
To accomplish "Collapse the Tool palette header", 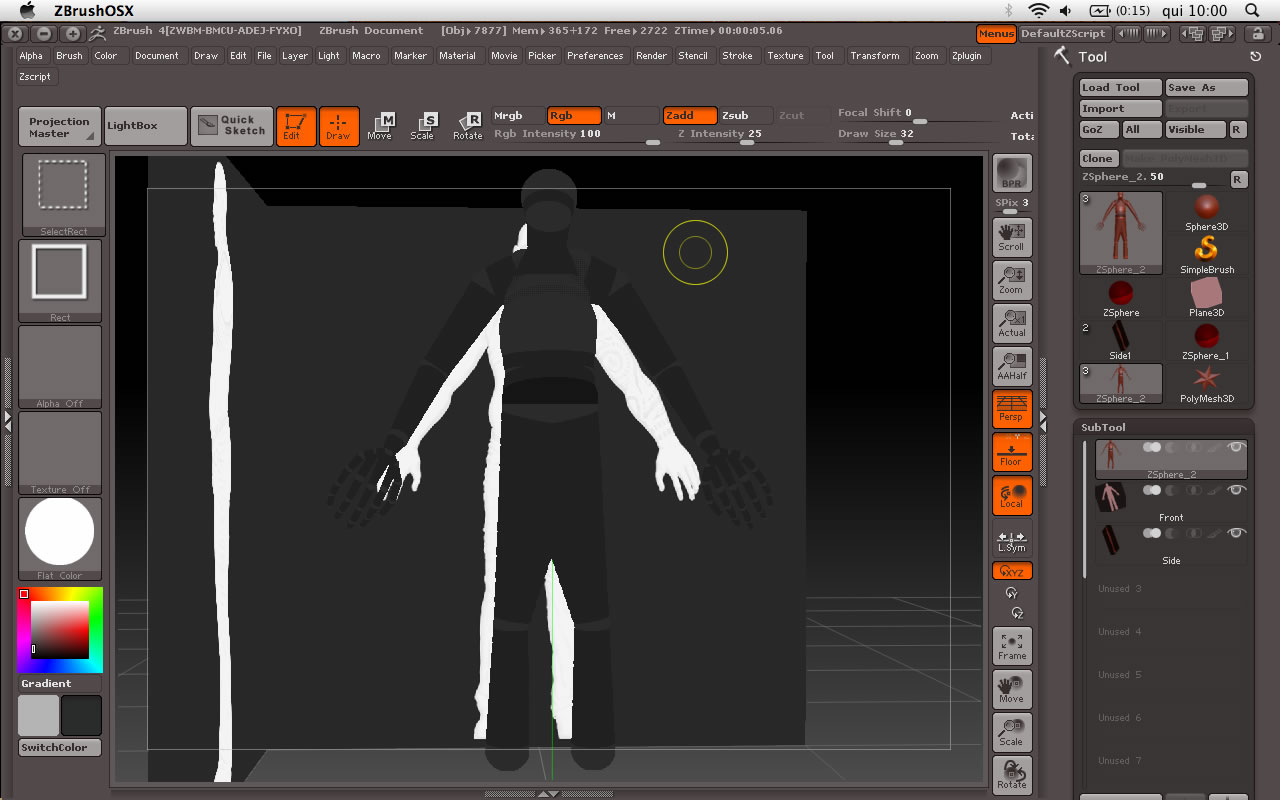I will pos(1093,57).
